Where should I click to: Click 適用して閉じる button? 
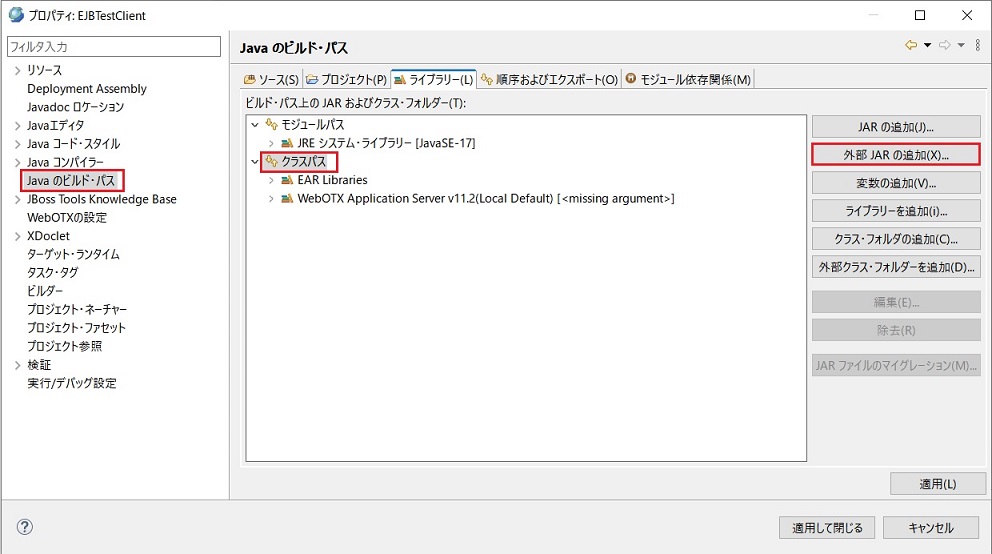[827, 527]
